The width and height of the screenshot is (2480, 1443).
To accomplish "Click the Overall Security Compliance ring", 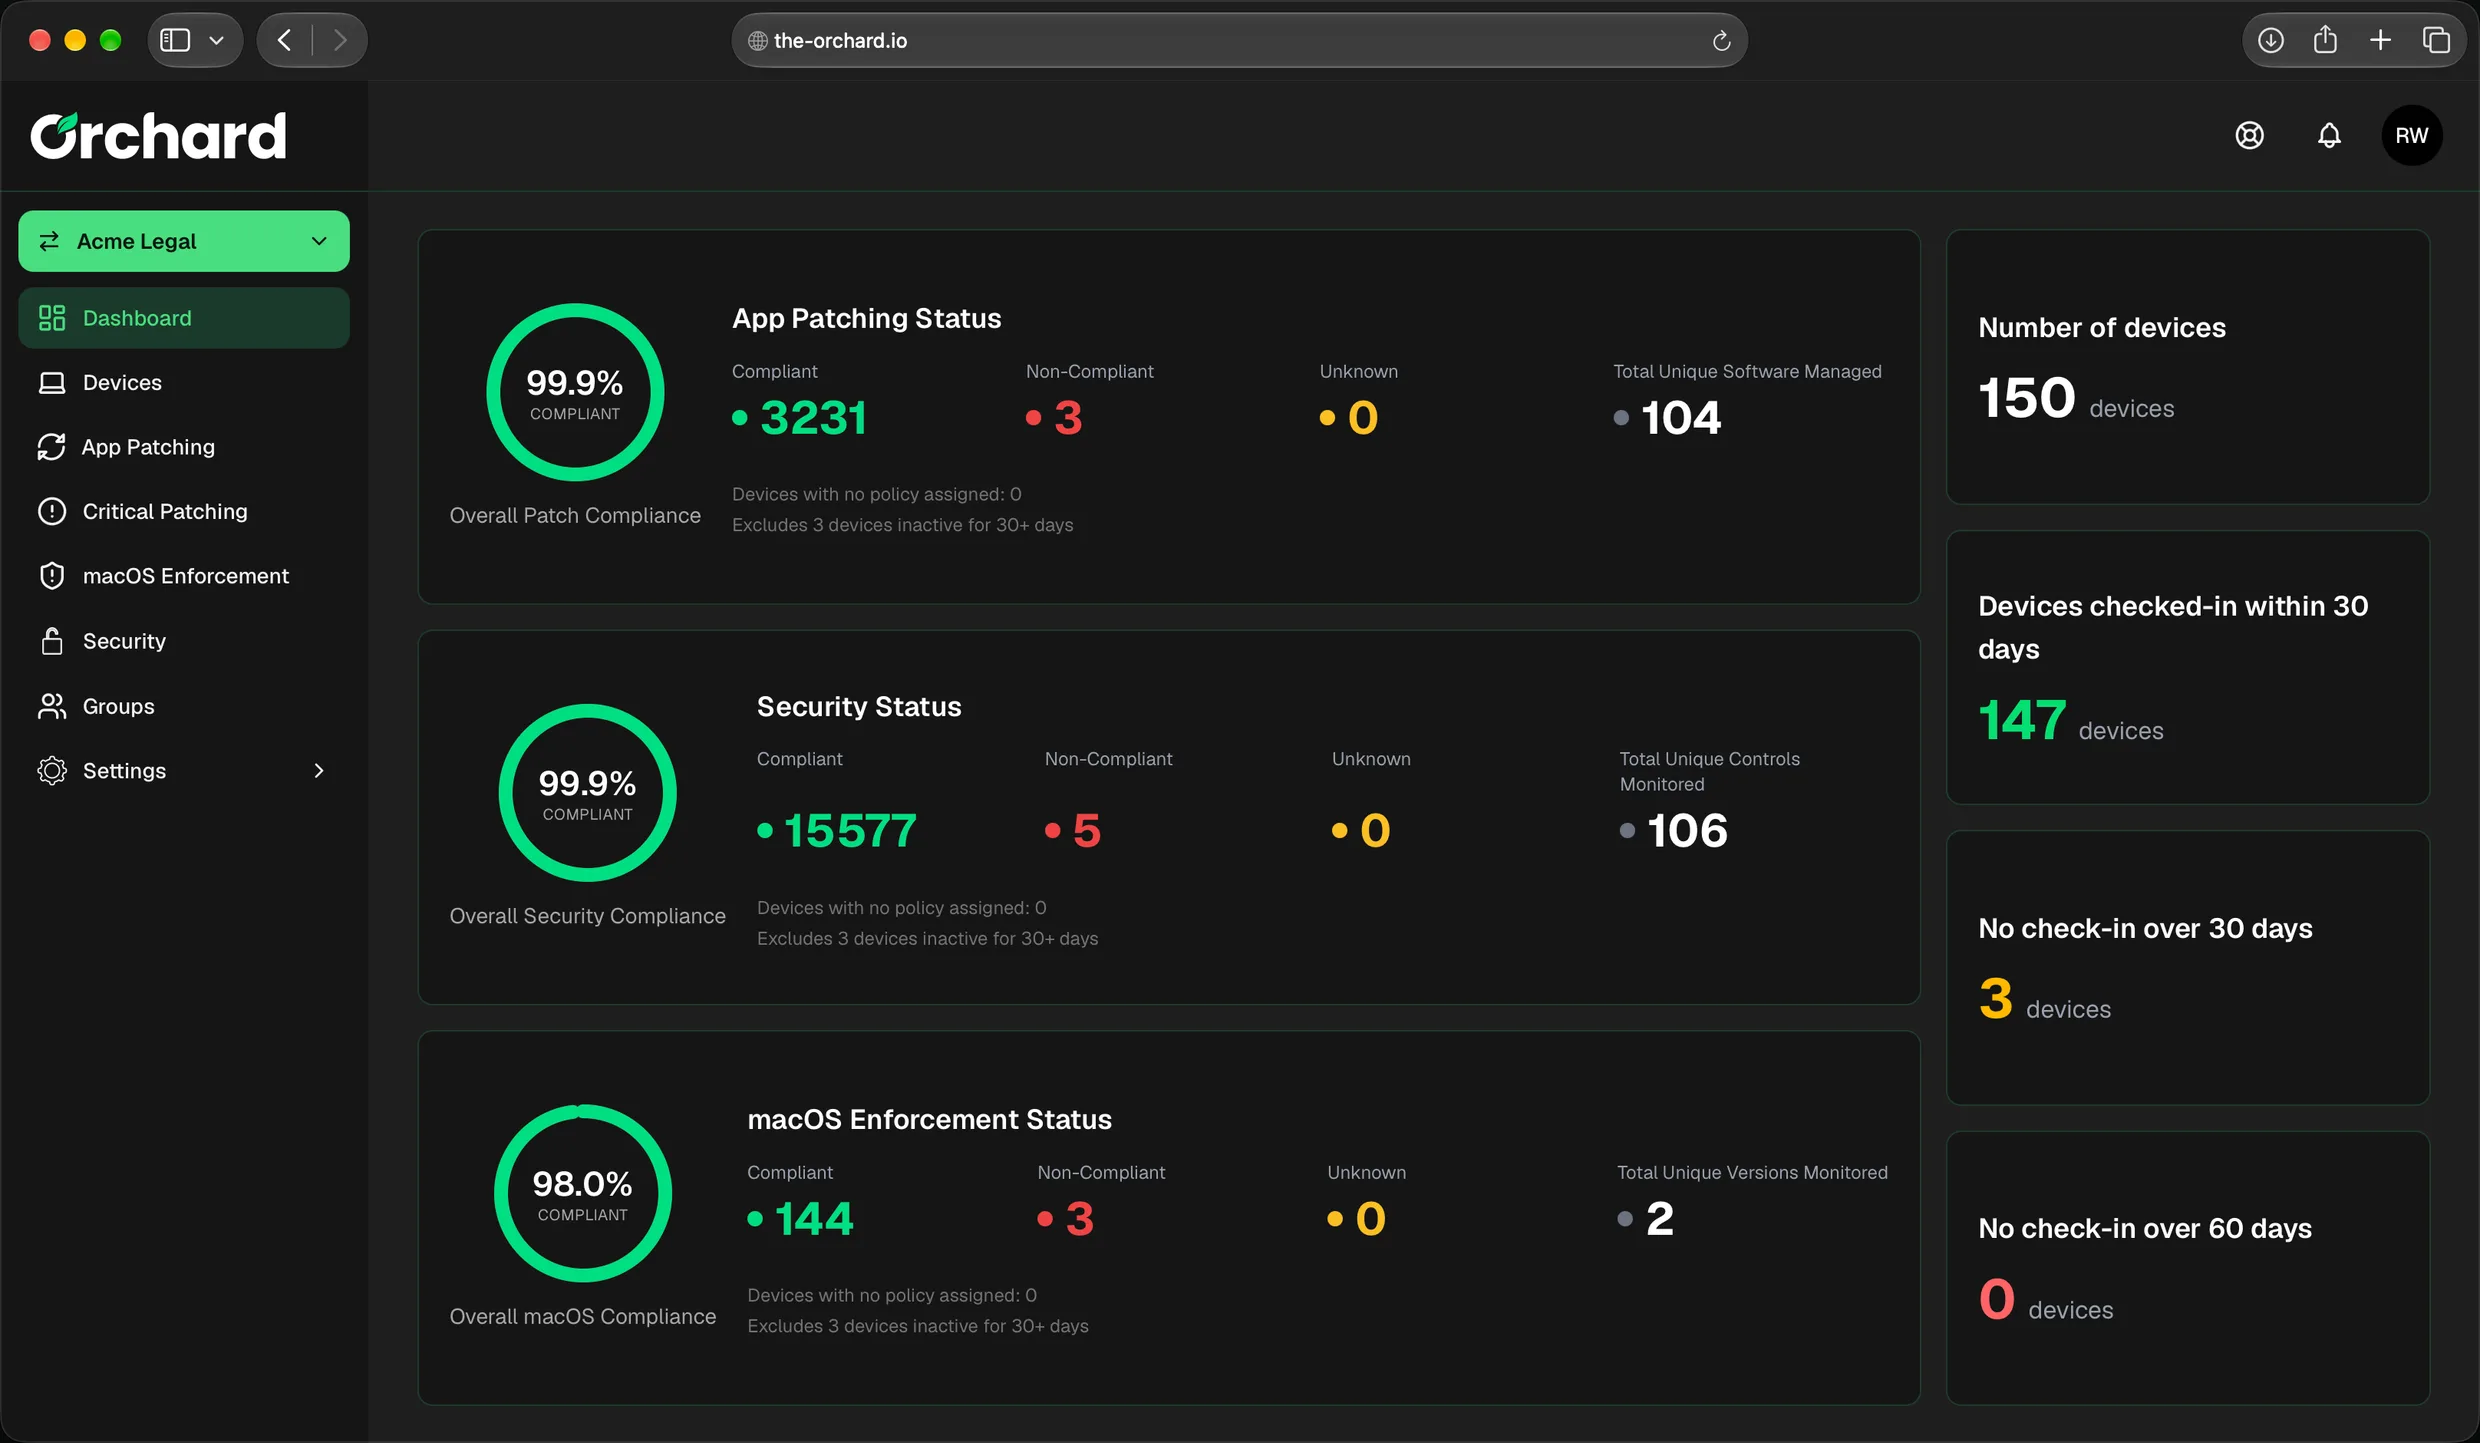I will click(x=587, y=793).
